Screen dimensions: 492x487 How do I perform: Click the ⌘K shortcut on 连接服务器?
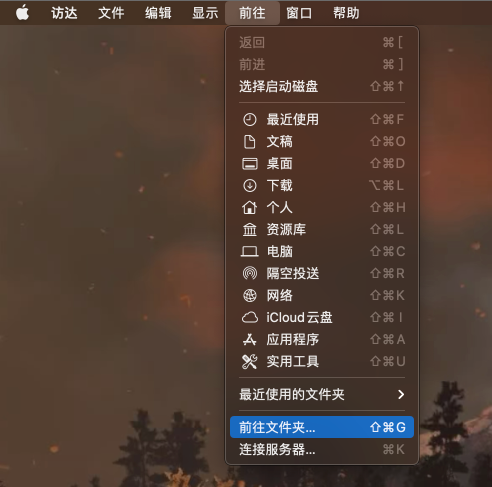pos(394,449)
